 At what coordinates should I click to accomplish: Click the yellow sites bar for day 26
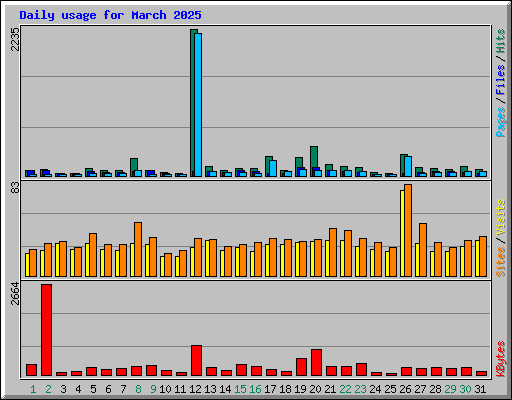click(402, 233)
